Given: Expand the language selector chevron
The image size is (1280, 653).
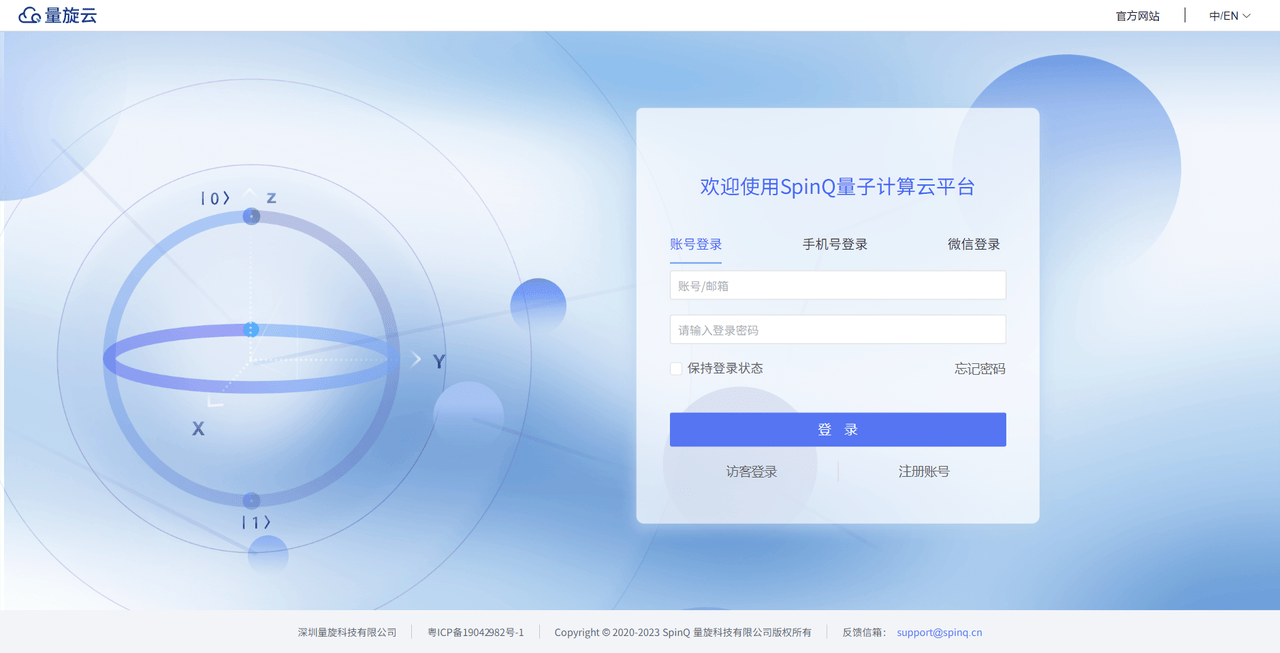Looking at the screenshot, I should click(x=1247, y=15).
